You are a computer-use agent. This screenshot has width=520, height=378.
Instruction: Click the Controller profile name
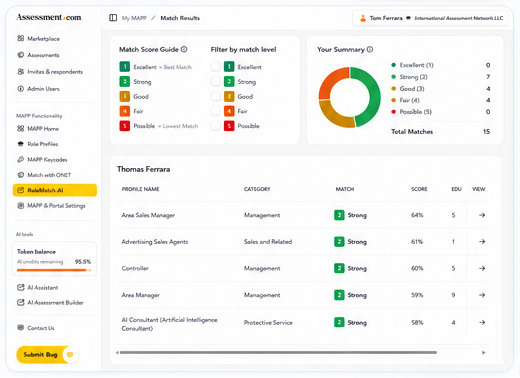(135, 268)
